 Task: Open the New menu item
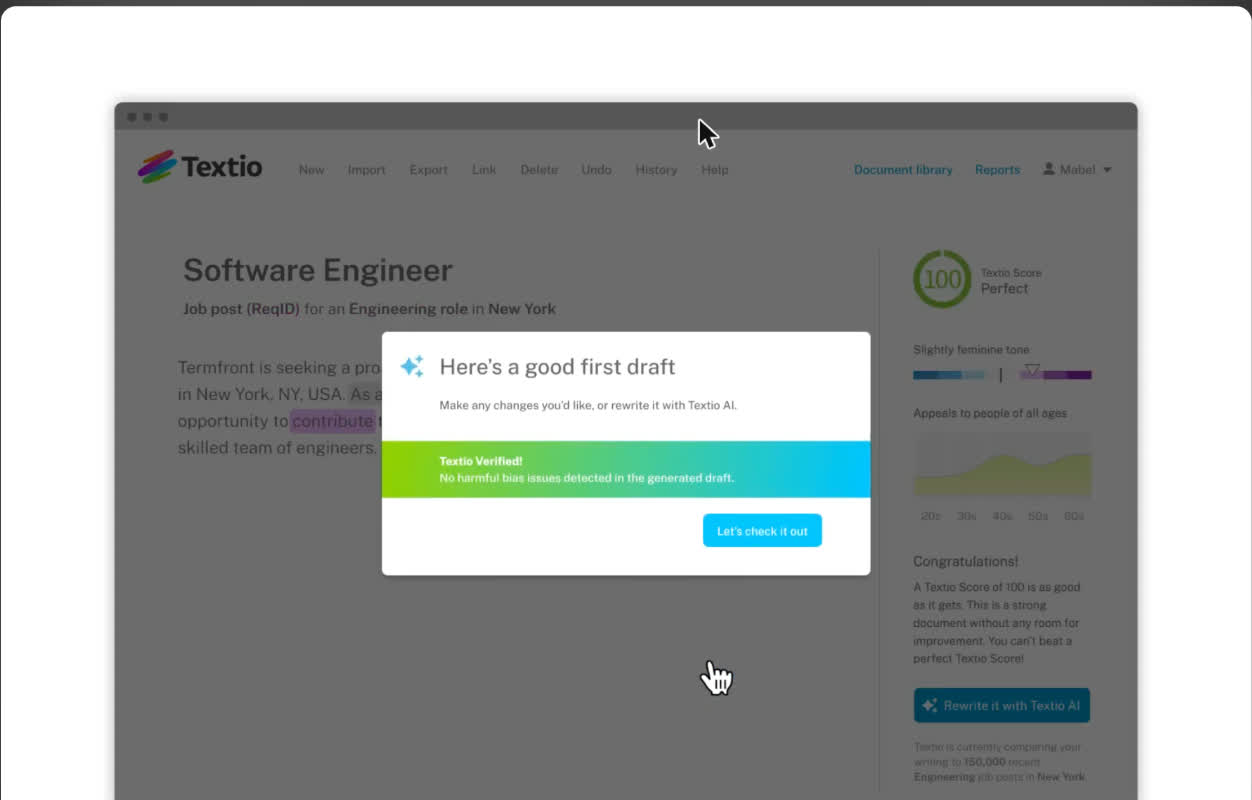311,170
